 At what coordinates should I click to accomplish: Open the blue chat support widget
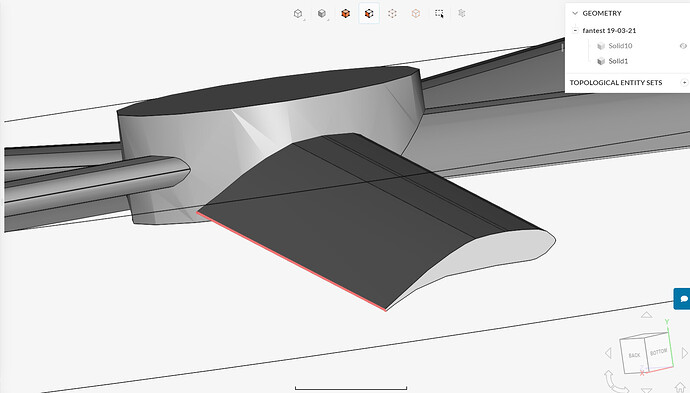pos(683,299)
